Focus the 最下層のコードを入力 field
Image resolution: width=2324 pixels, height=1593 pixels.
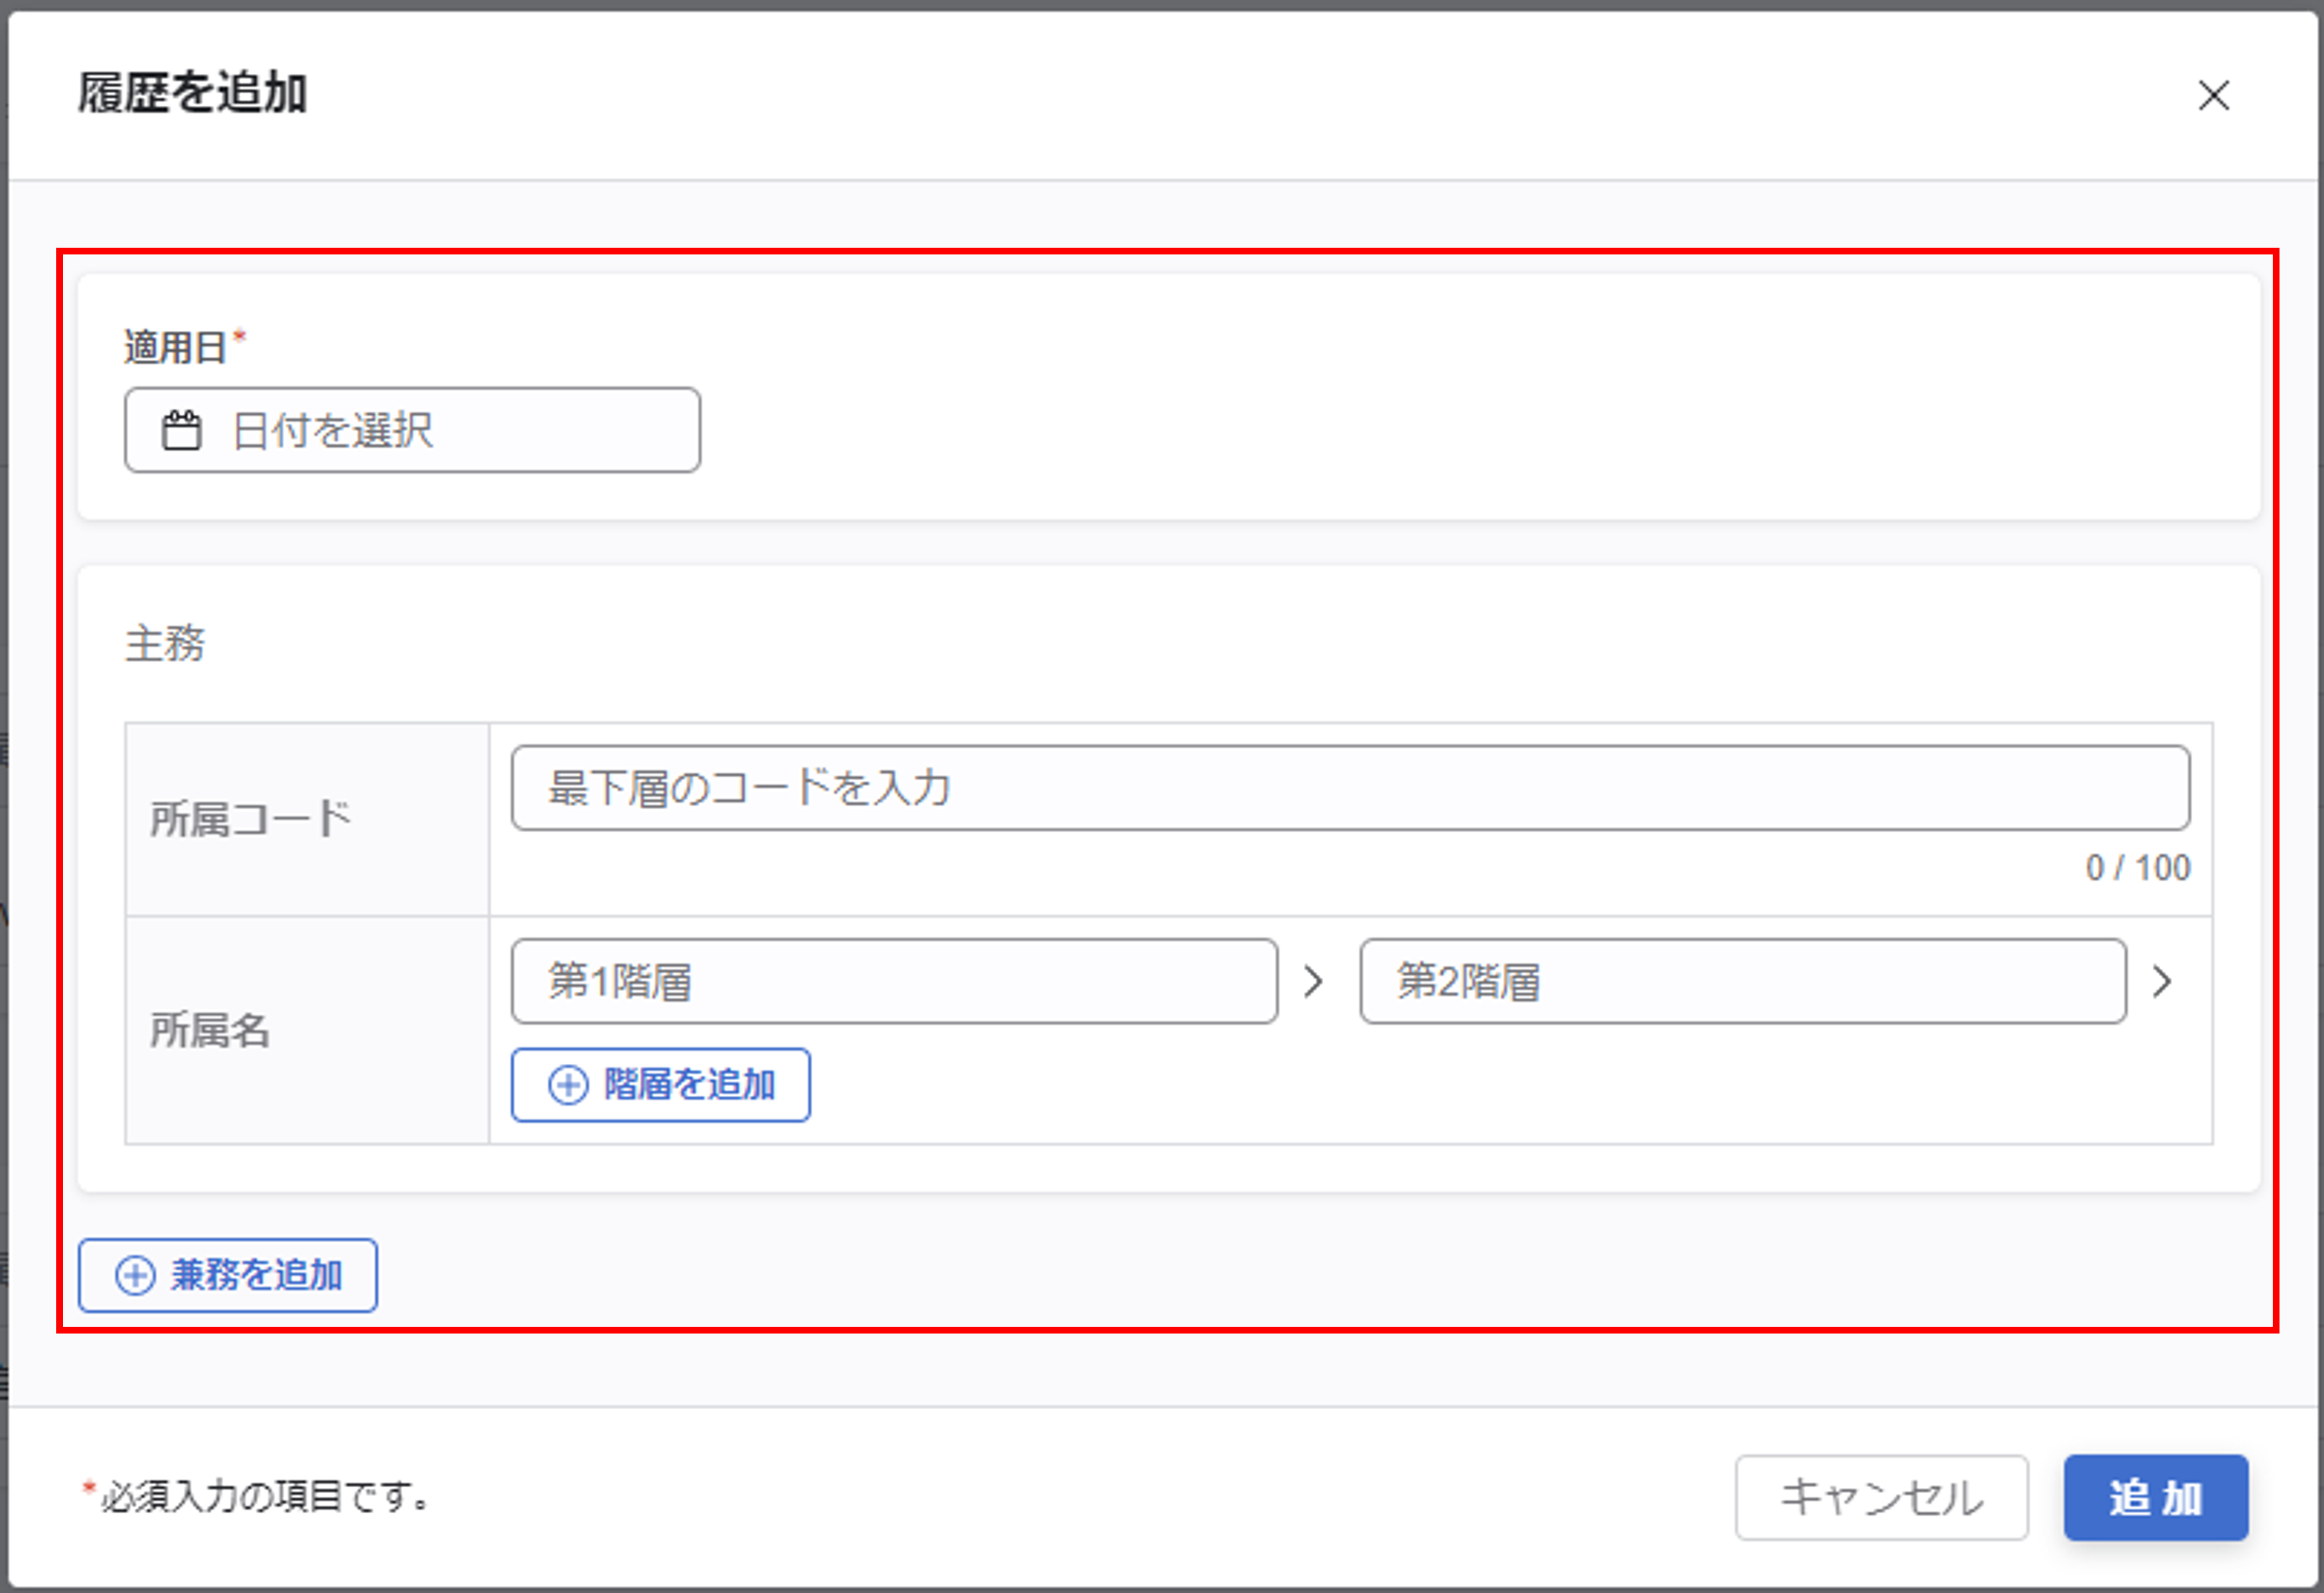[x=1350, y=788]
